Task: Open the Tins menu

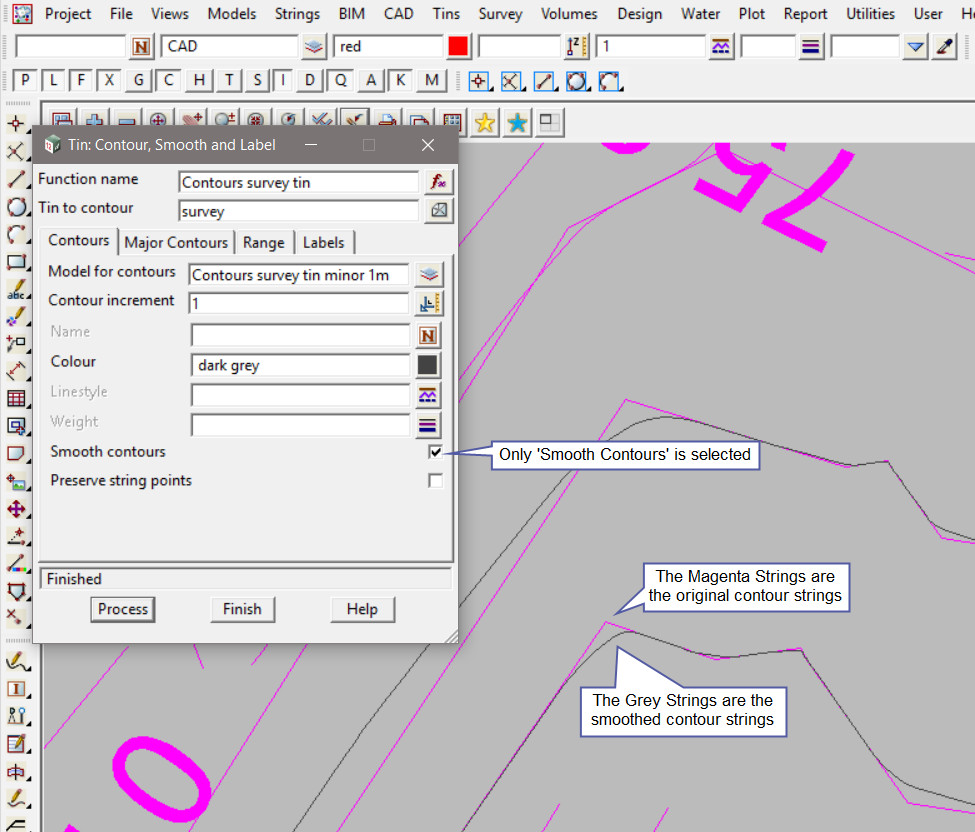Action: [447, 14]
